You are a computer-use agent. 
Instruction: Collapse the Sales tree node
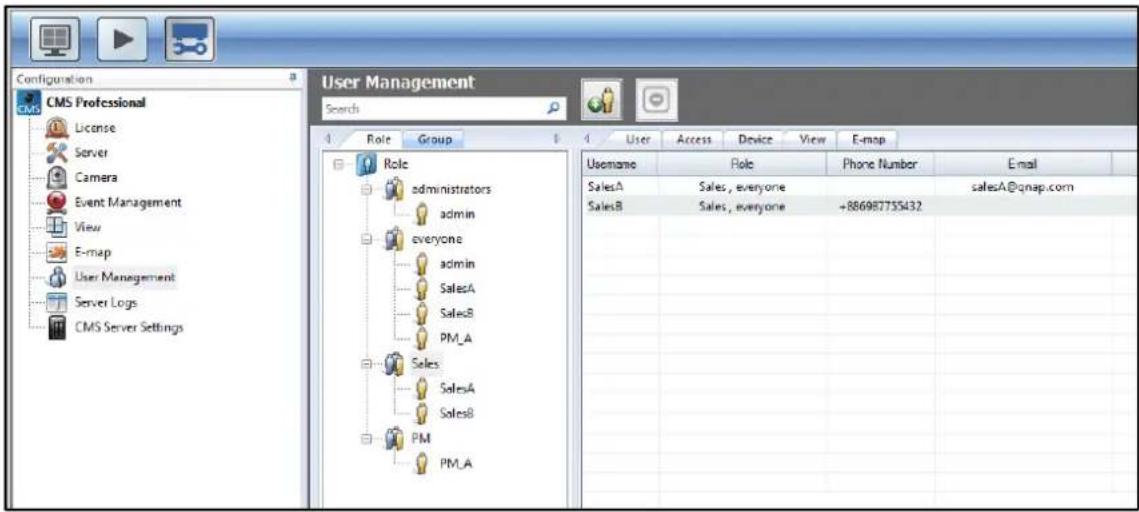tap(368, 363)
